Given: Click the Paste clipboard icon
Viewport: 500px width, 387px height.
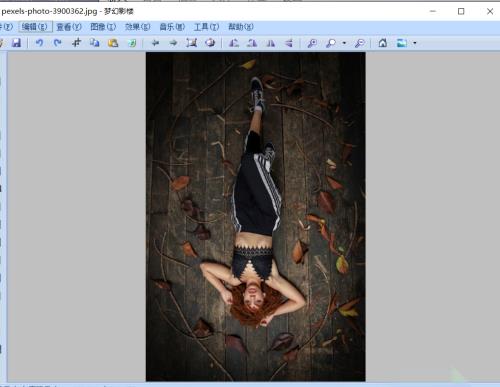Looking at the screenshot, I should [113, 43].
